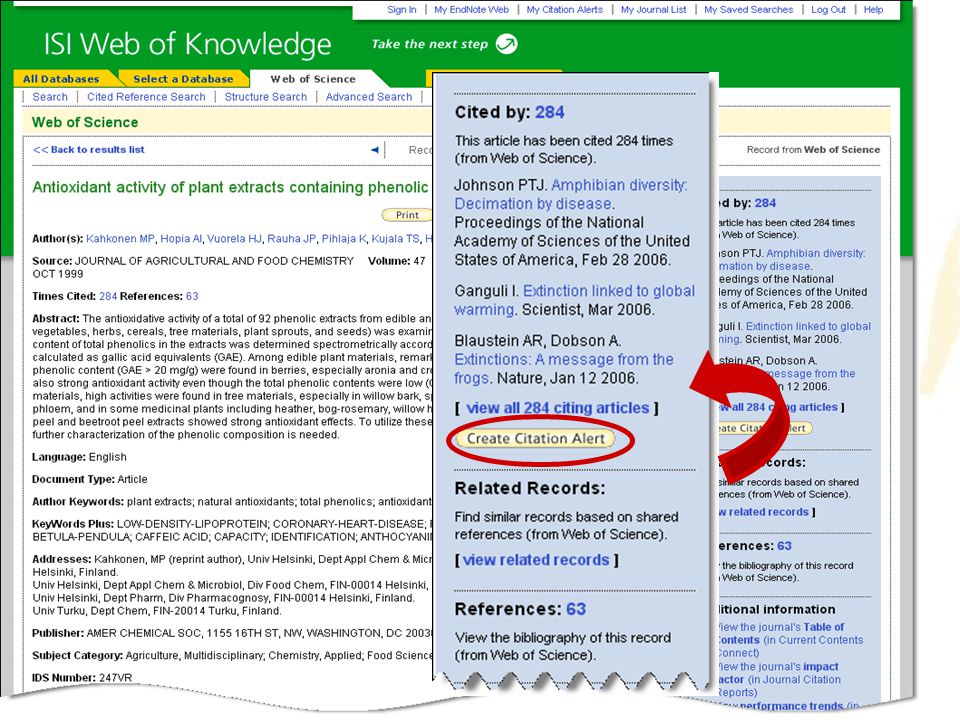Open My EndNote Web
960x720 pixels.
point(471,10)
